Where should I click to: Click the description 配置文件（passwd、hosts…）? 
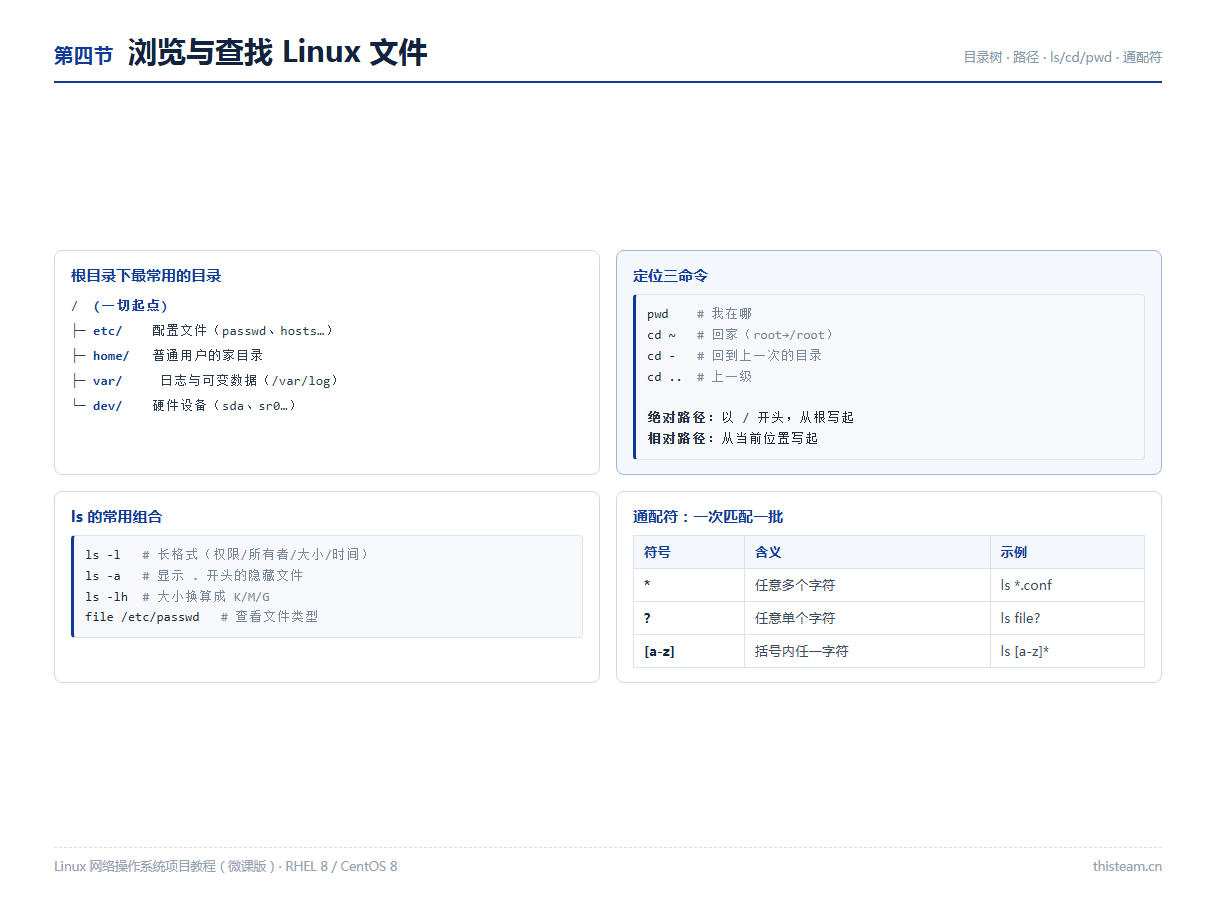coord(243,330)
